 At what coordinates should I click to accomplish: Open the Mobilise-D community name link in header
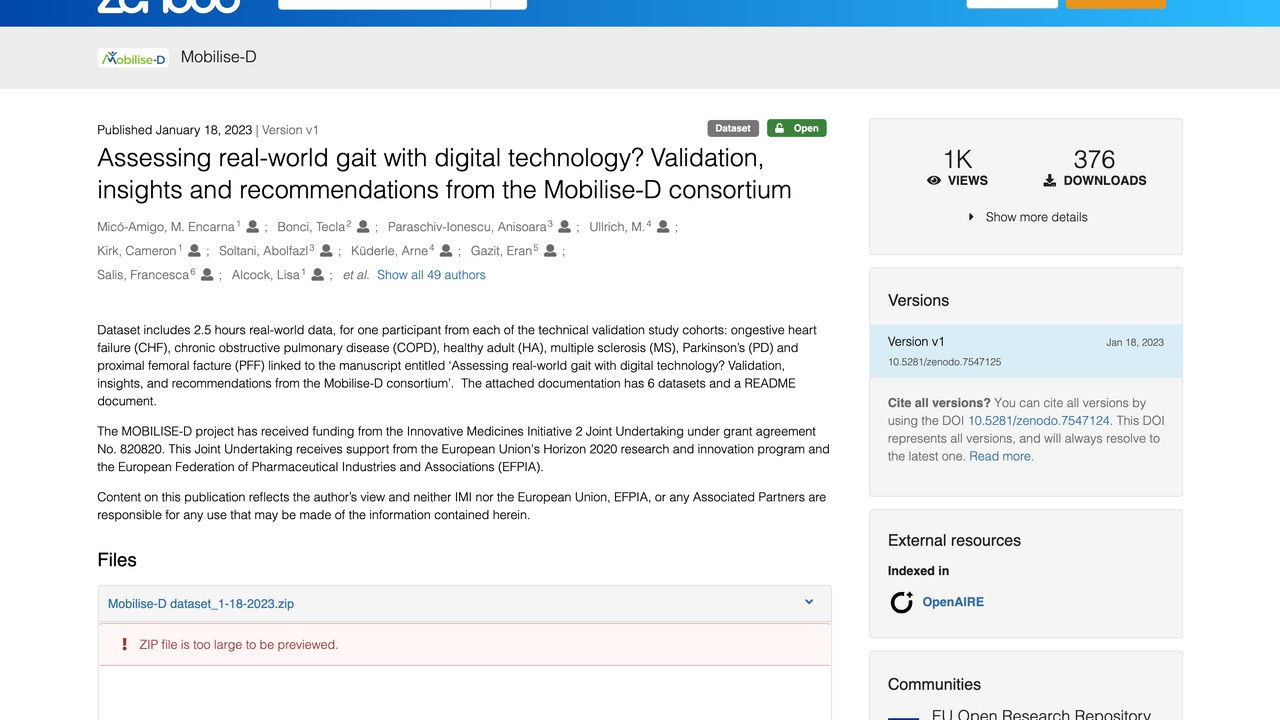219,57
